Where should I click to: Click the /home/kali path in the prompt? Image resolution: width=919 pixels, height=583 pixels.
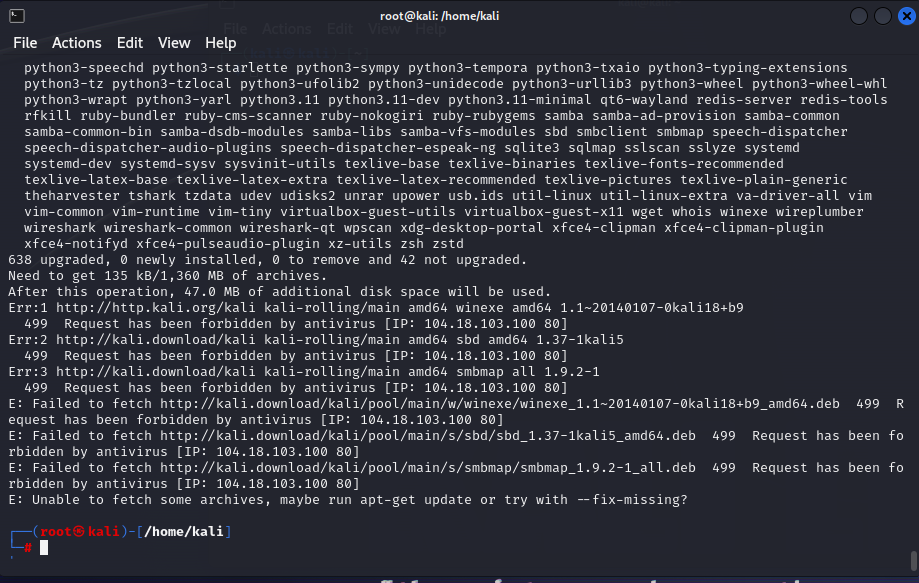coord(185,531)
